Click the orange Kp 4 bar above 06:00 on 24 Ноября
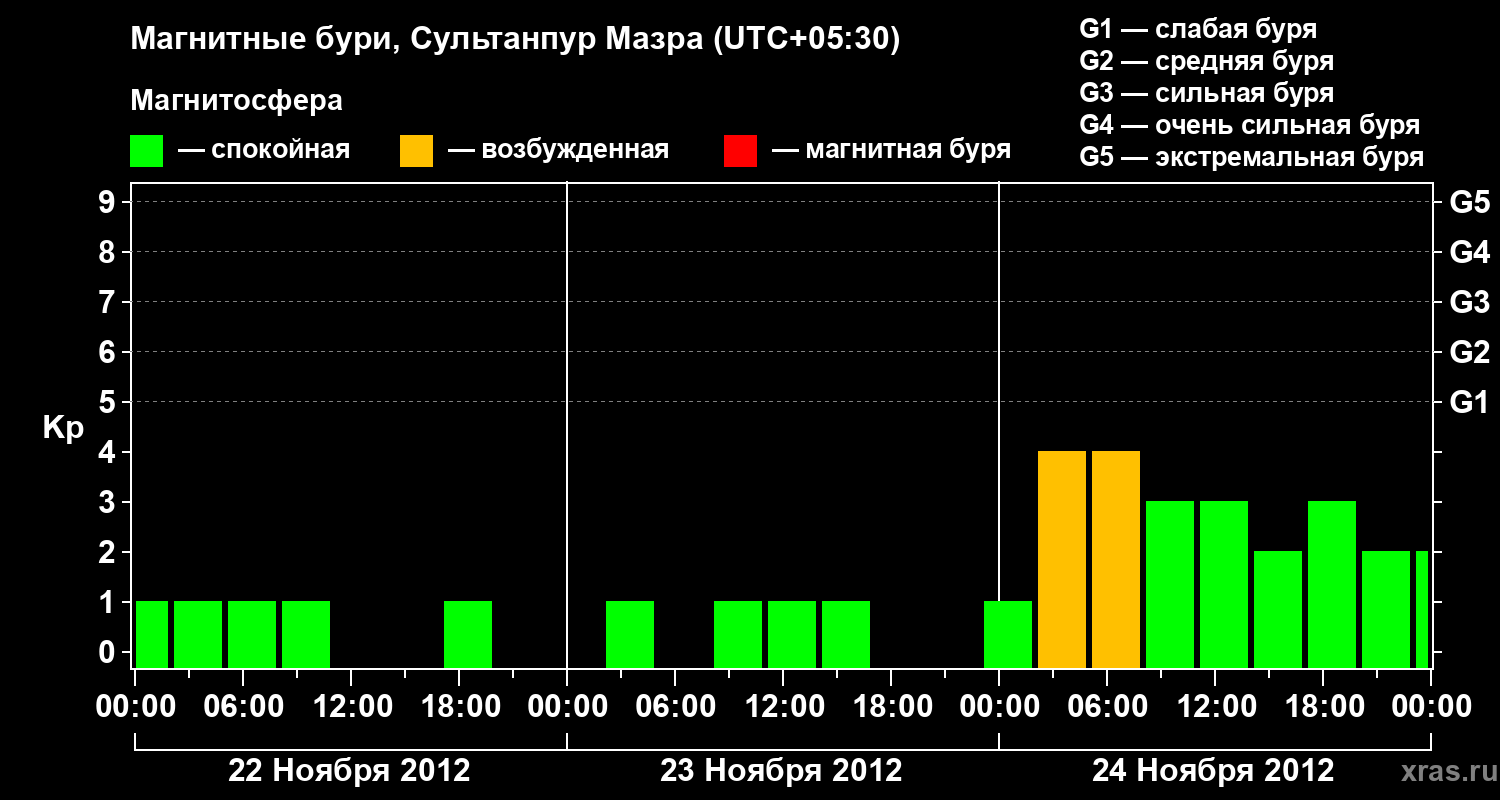 (1116, 559)
